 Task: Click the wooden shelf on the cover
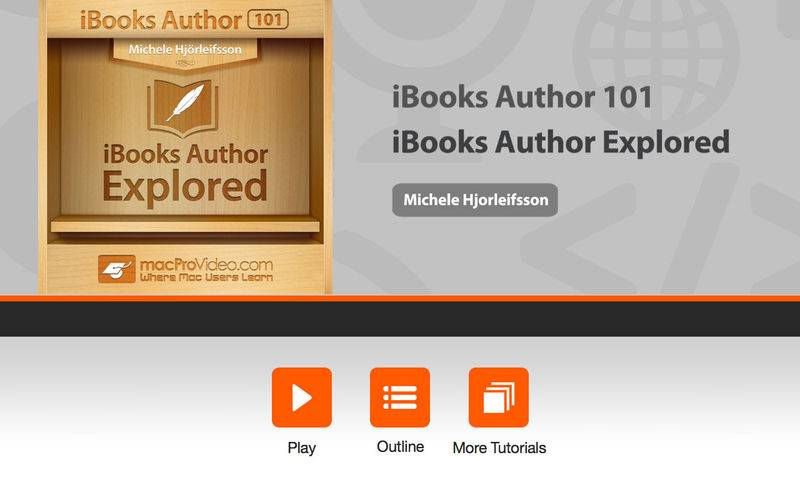point(185,225)
